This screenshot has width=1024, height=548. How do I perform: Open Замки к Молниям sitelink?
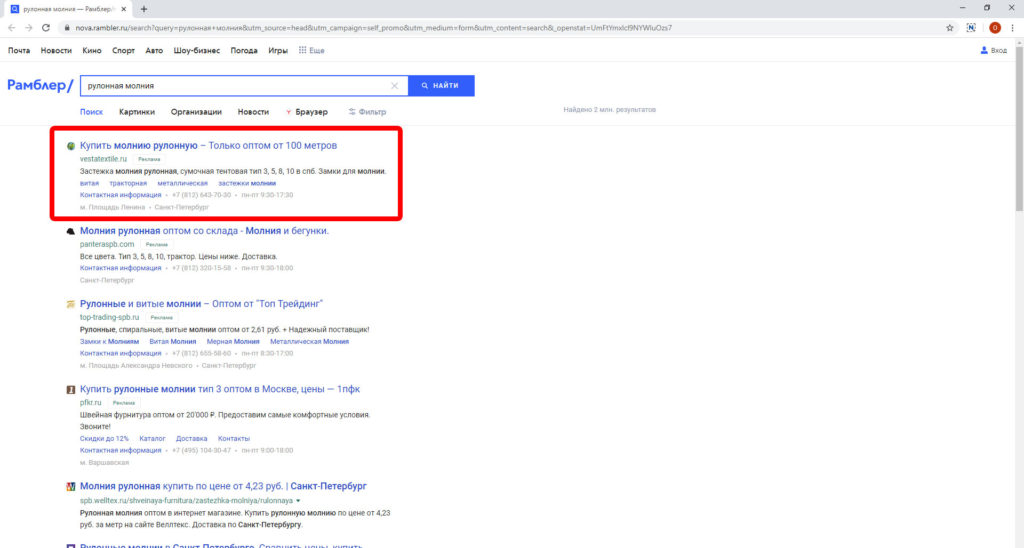pos(109,342)
